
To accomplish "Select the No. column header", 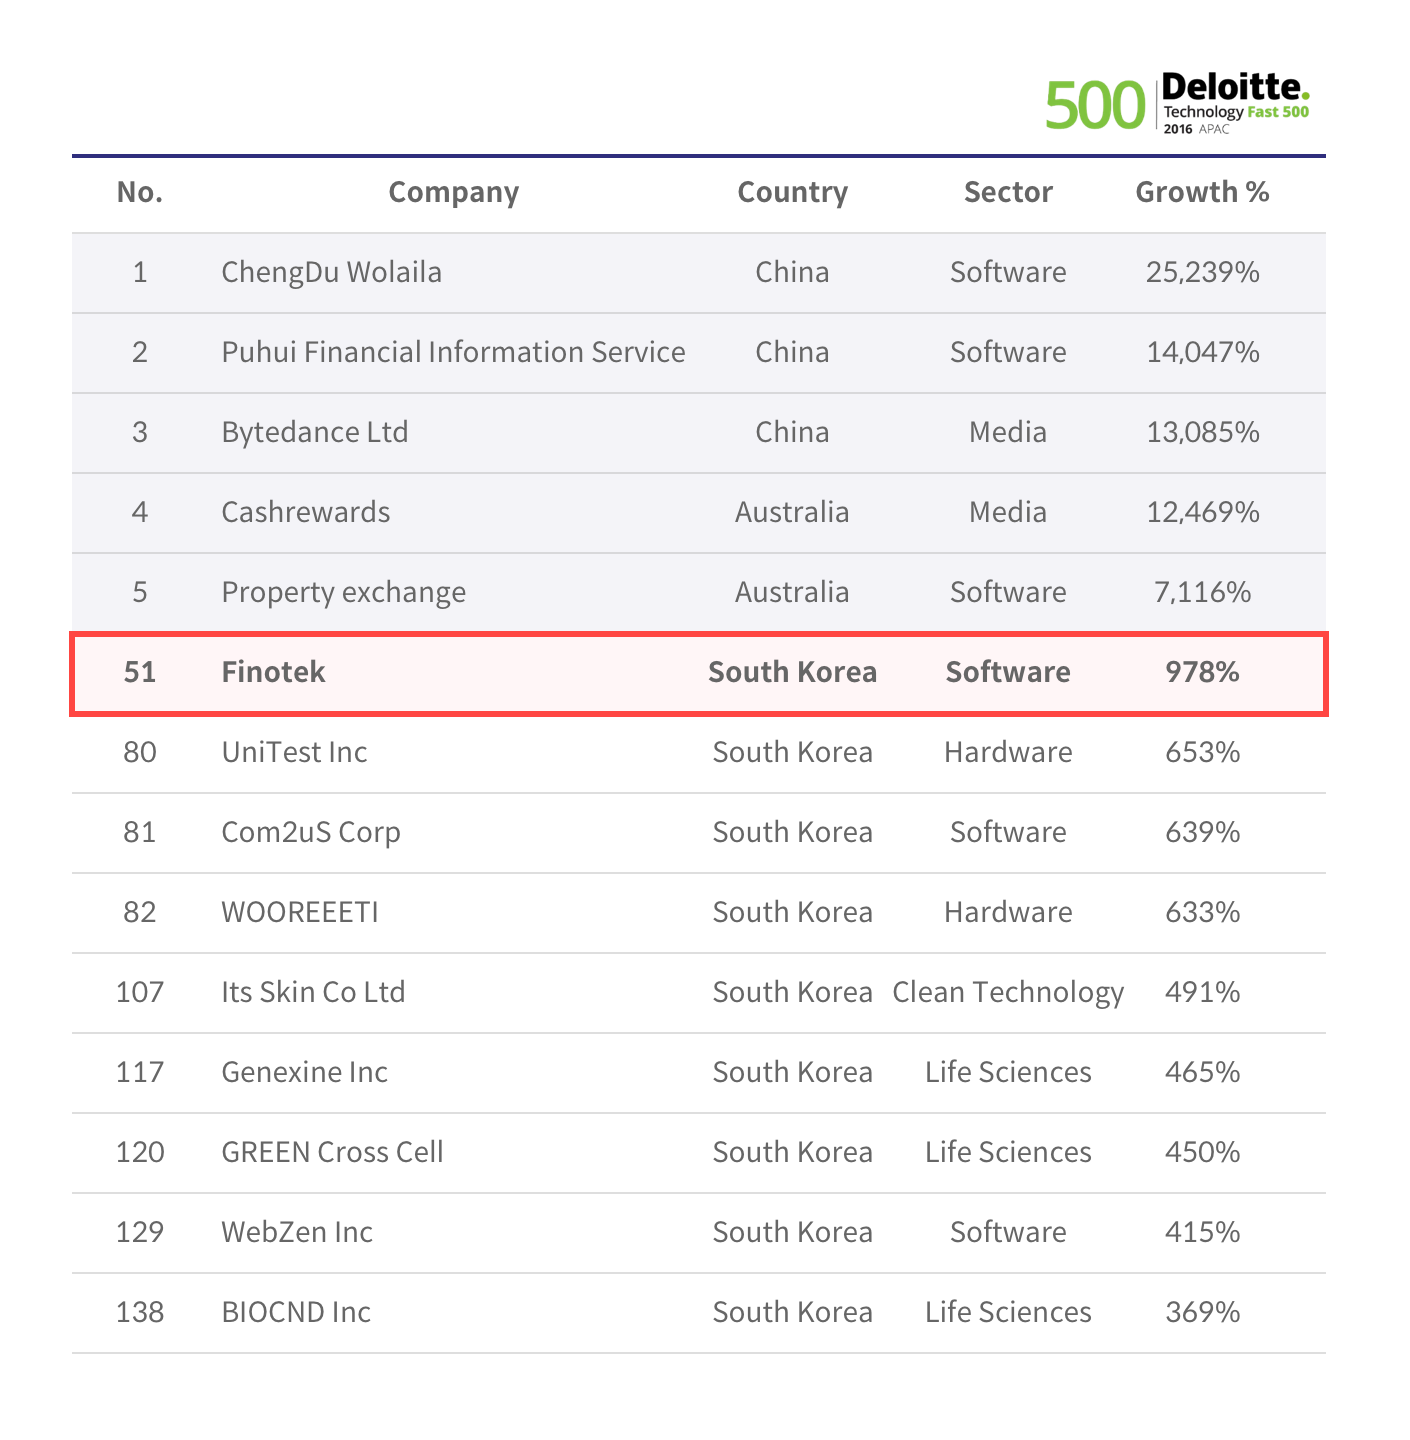I will coord(140,192).
